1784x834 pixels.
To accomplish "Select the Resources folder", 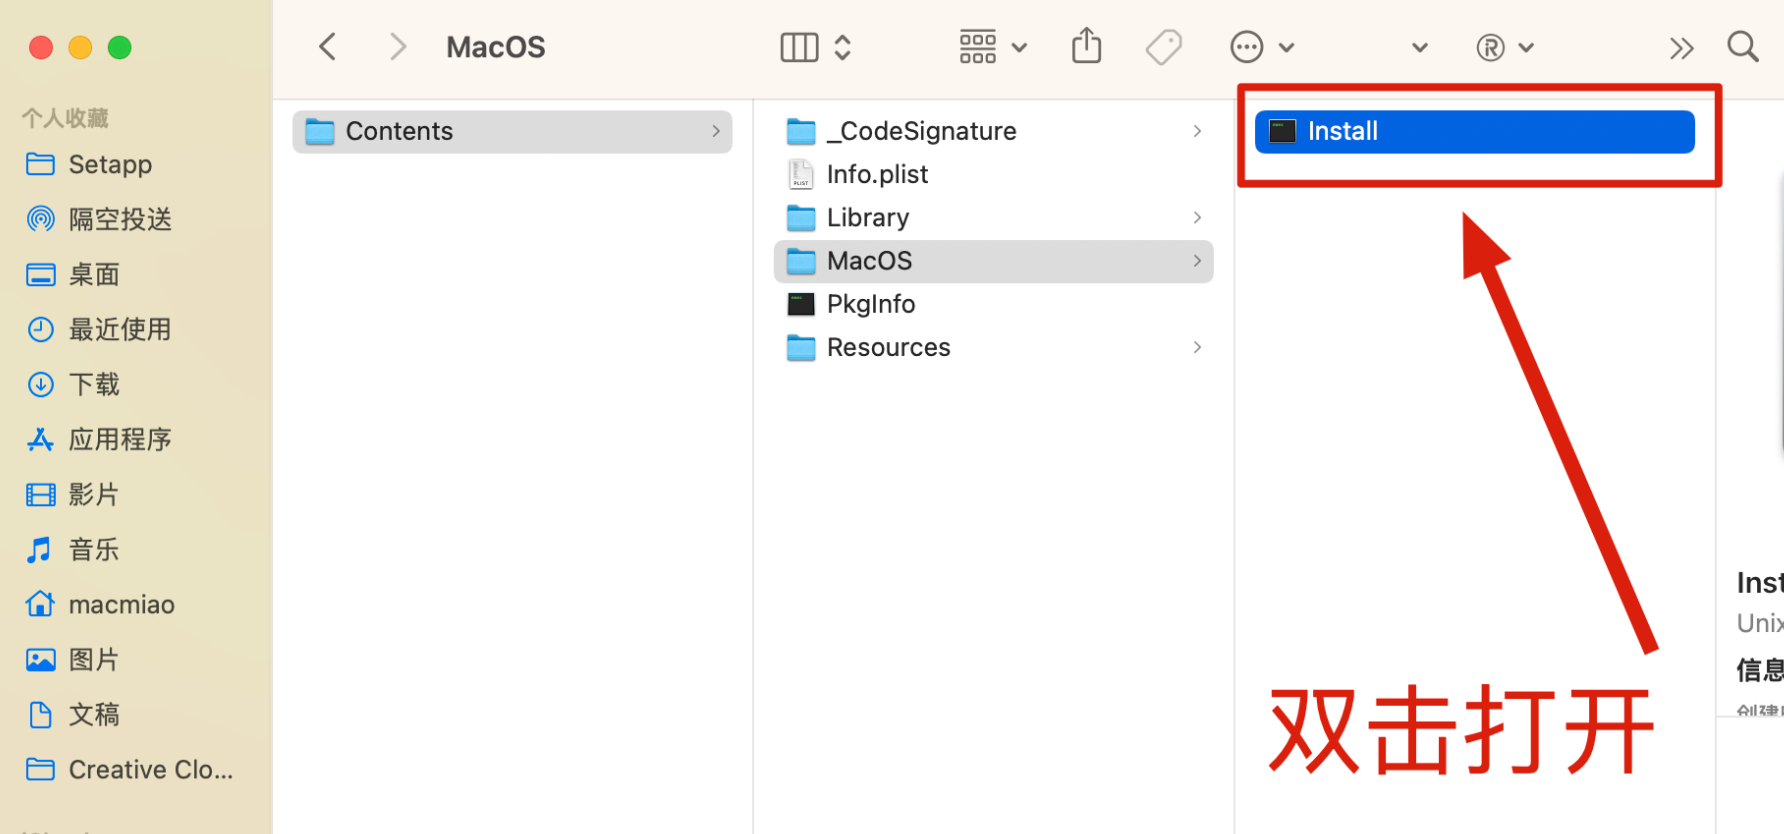I will (994, 347).
